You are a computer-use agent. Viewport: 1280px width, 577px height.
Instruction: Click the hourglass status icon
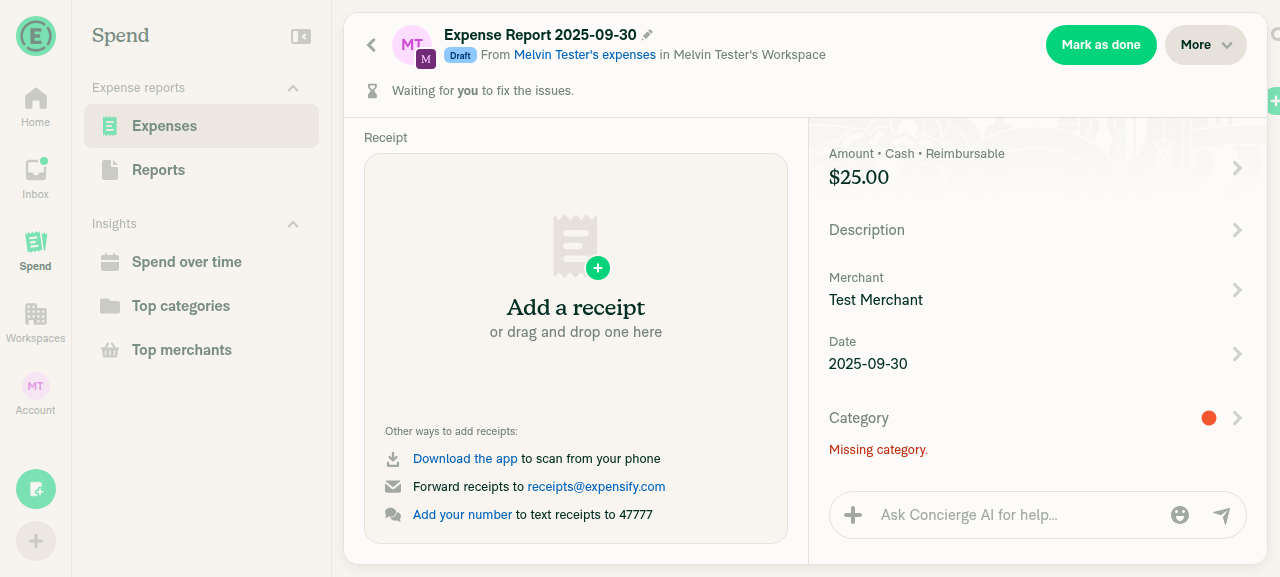tap(372, 91)
